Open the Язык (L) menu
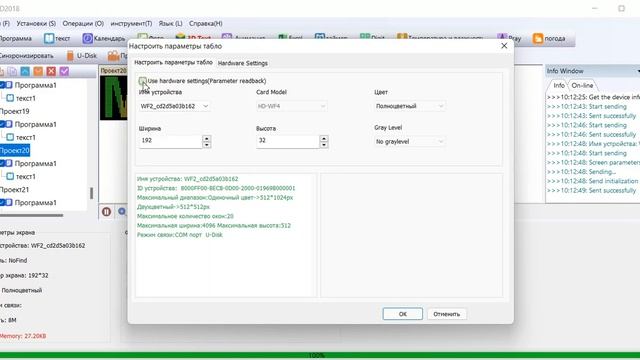This screenshot has width=640, height=360. (x=171, y=24)
